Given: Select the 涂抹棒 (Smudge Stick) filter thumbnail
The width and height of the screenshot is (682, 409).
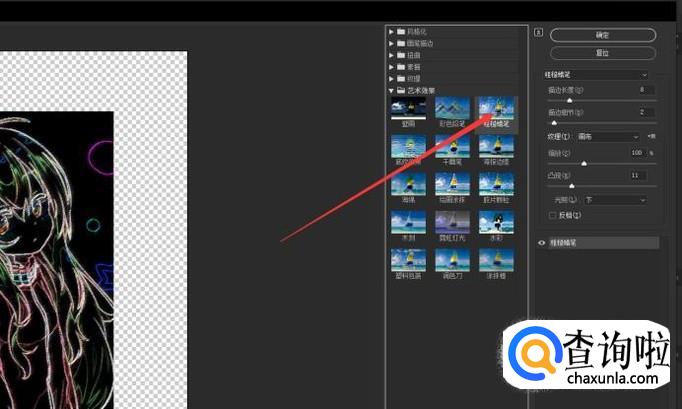Looking at the screenshot, I should (496, 260).
